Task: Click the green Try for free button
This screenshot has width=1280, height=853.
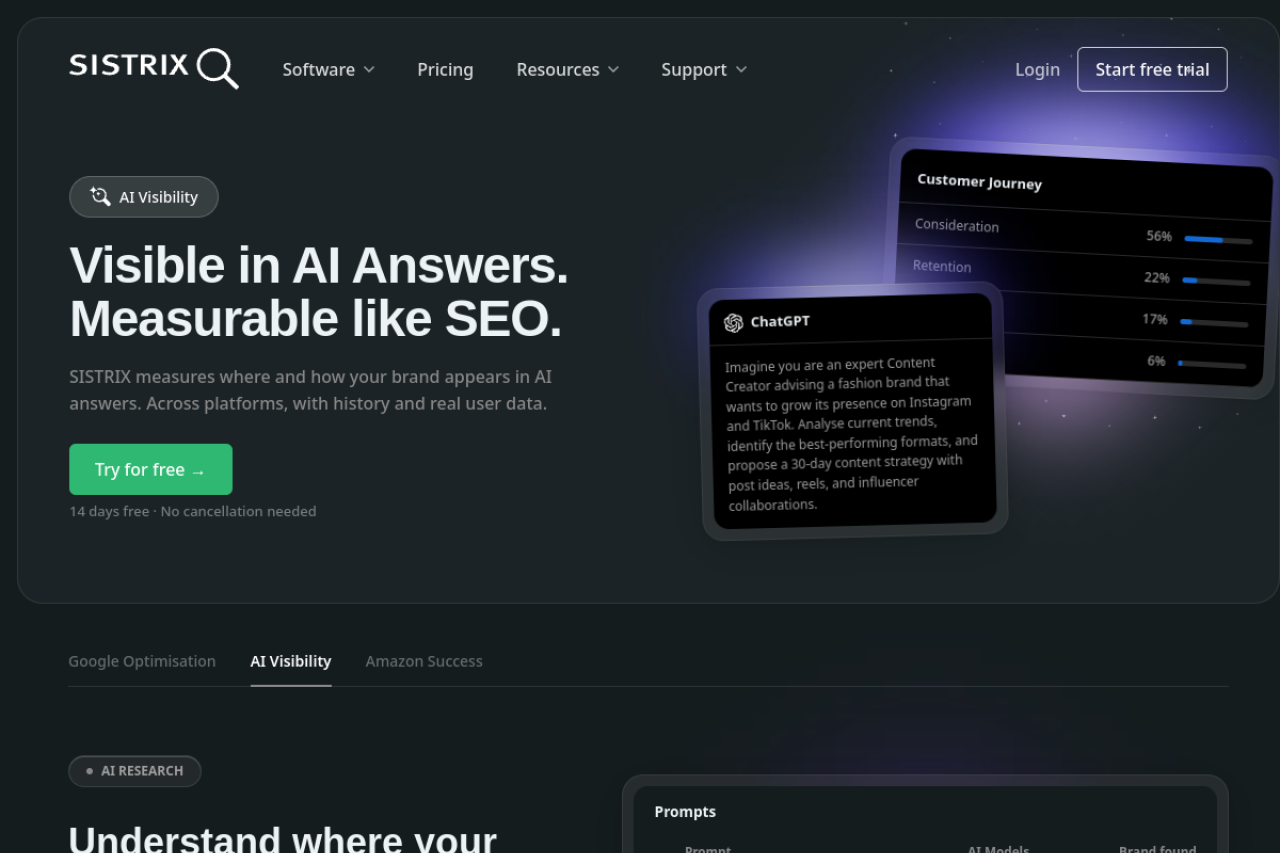Action: [151, 469]
